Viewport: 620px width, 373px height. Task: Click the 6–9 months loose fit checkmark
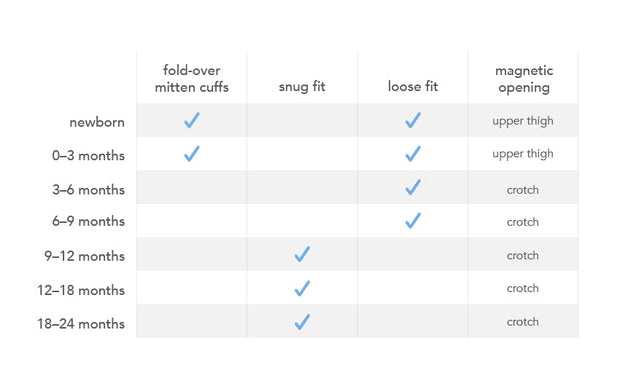pyautogui.click(x=413, y=221)
